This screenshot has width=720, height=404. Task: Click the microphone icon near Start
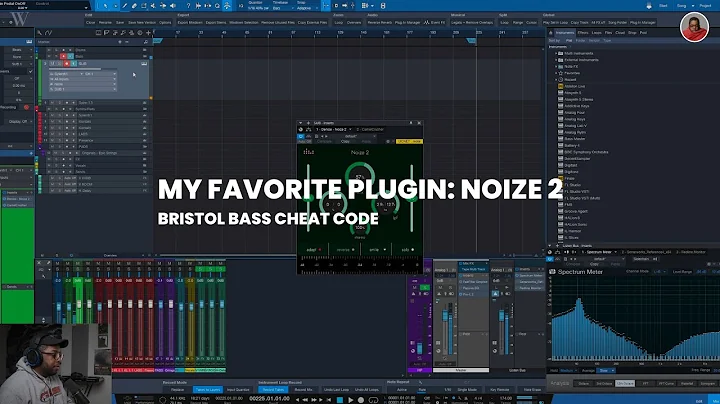click(x=648, y=6)
